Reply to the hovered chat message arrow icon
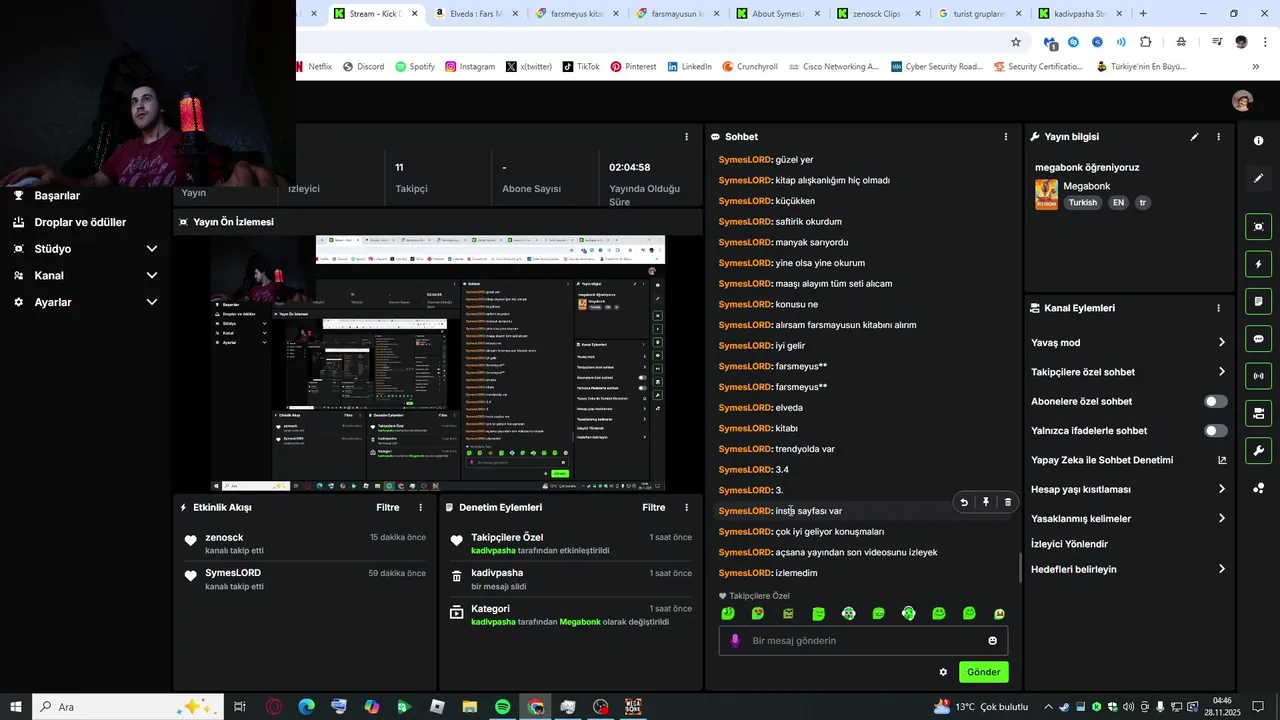 964,502
